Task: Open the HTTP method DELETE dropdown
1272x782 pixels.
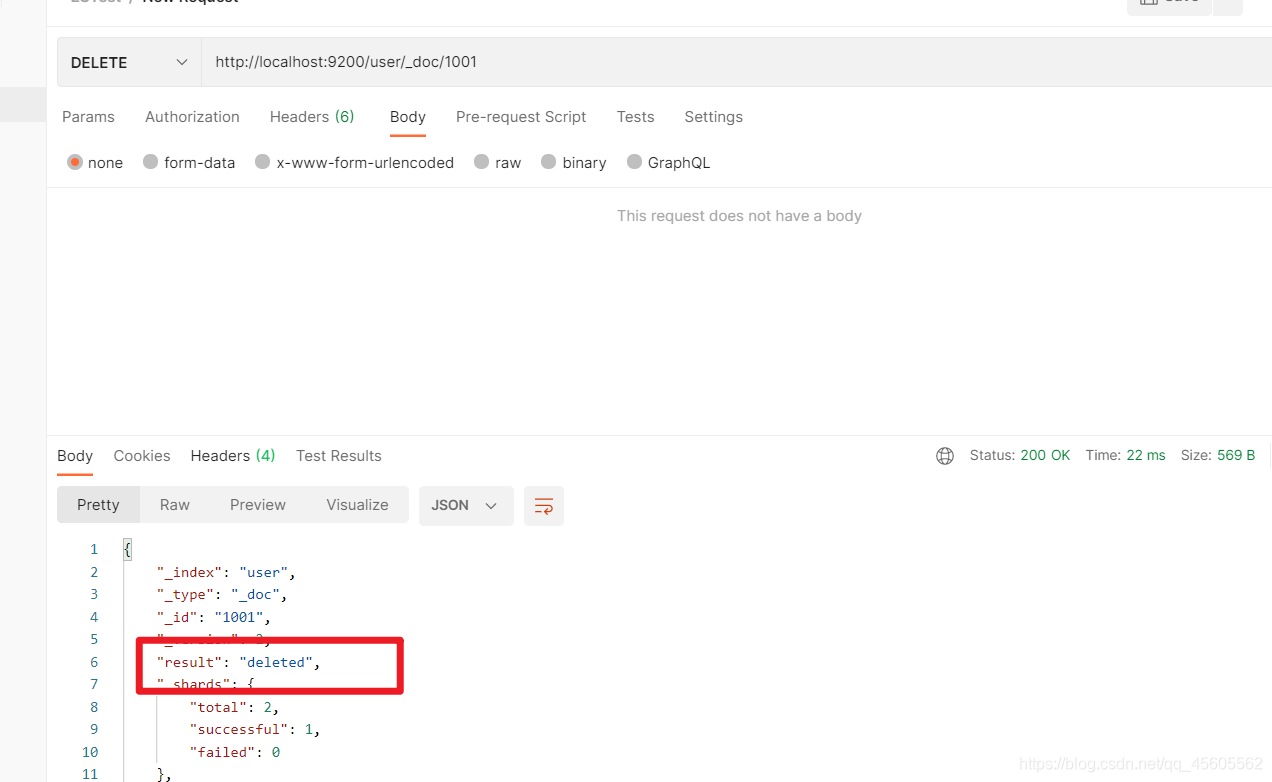Action: pos(130,62)
